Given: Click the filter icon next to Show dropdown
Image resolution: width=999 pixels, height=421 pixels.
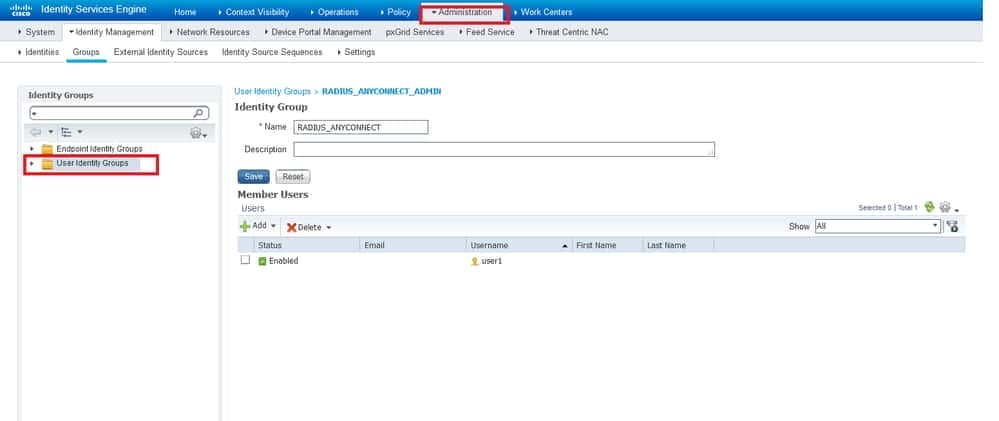Looking at the screenshot, I should tap(952, 226).
